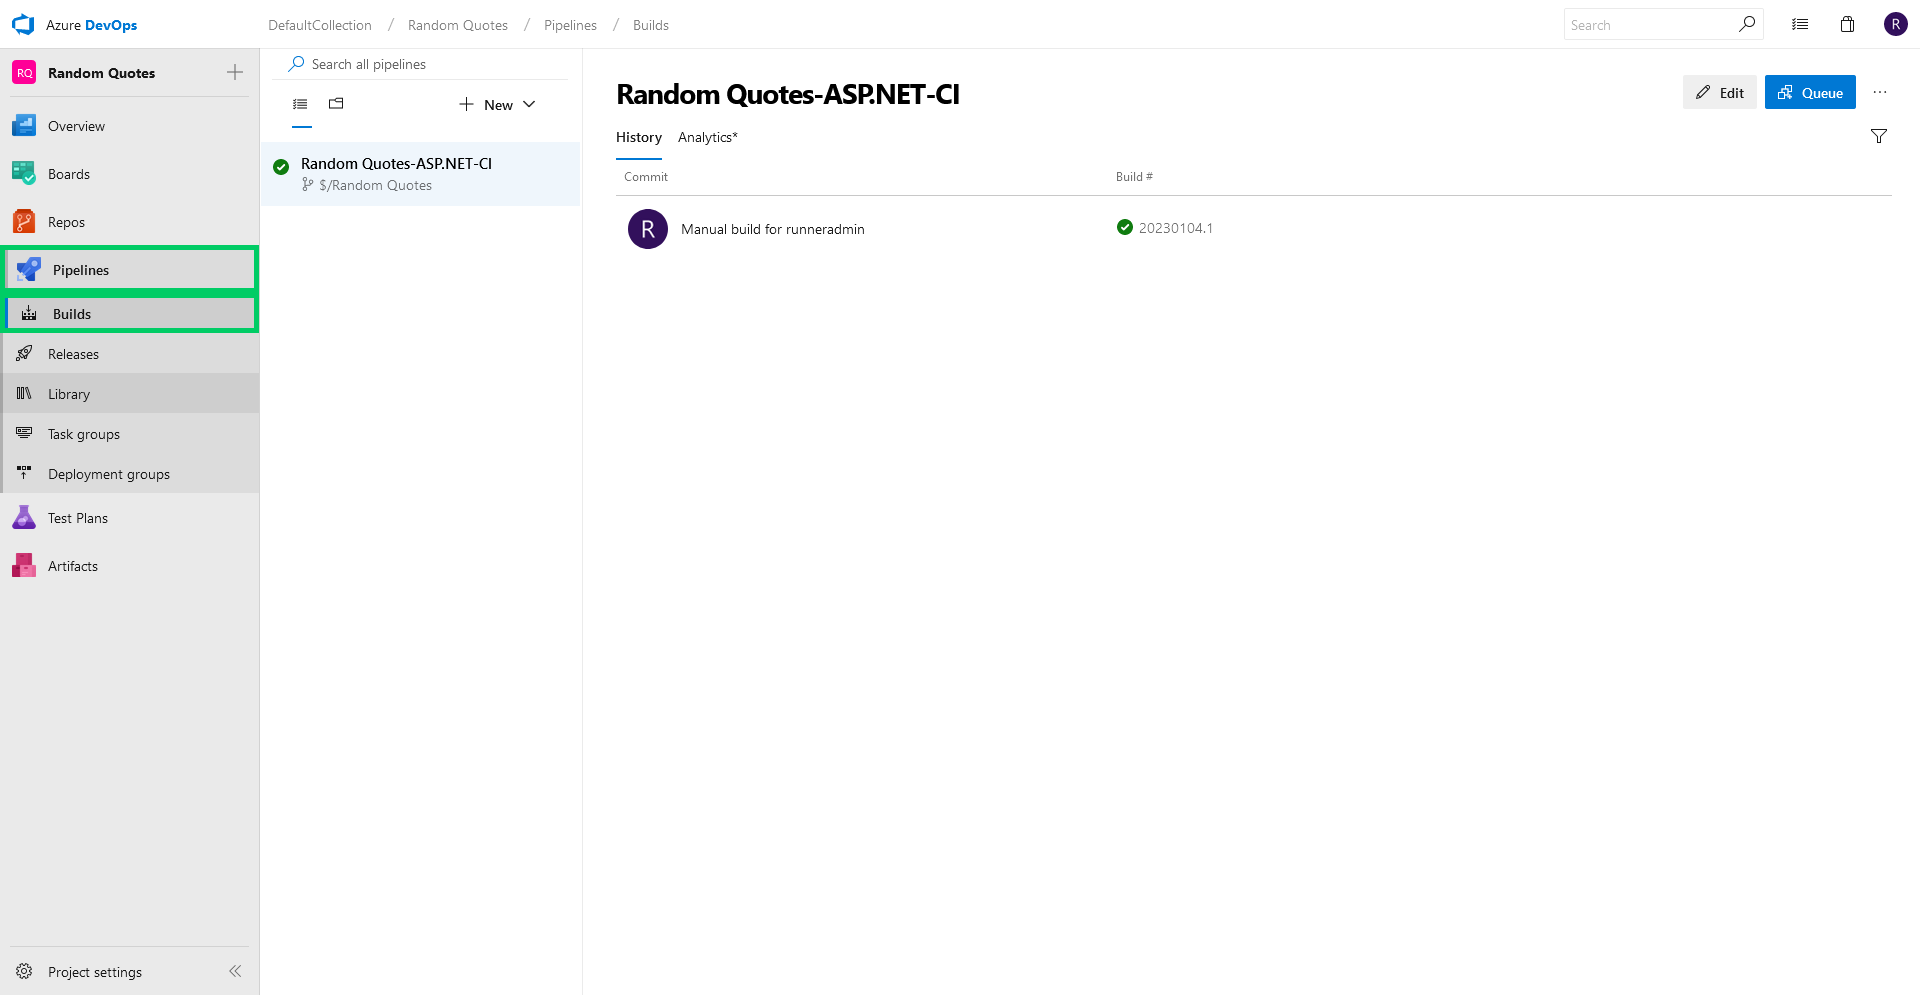Switch to pipelines list view icon

click(300, 104)
